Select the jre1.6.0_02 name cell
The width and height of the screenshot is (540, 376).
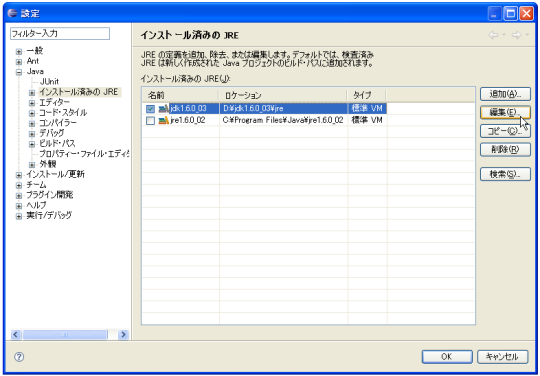point(188,120)
